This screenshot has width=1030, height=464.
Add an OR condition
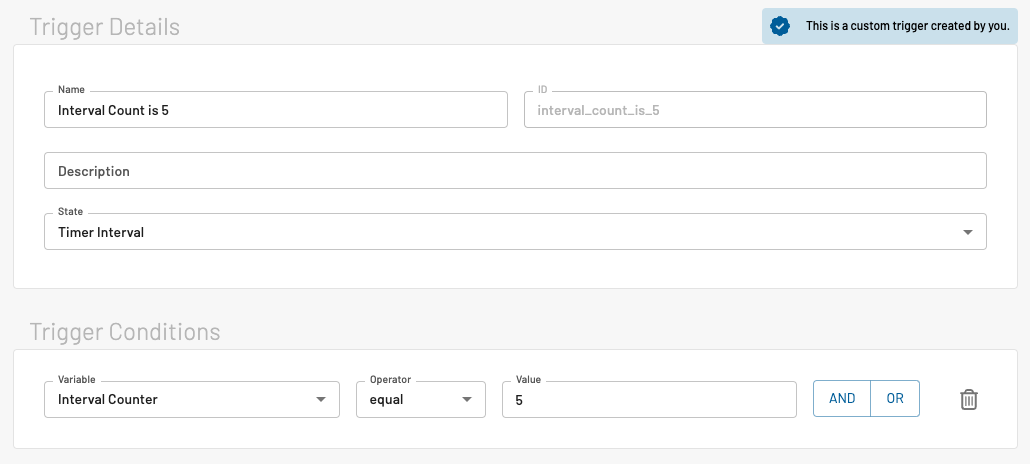(x=895, y=399)
